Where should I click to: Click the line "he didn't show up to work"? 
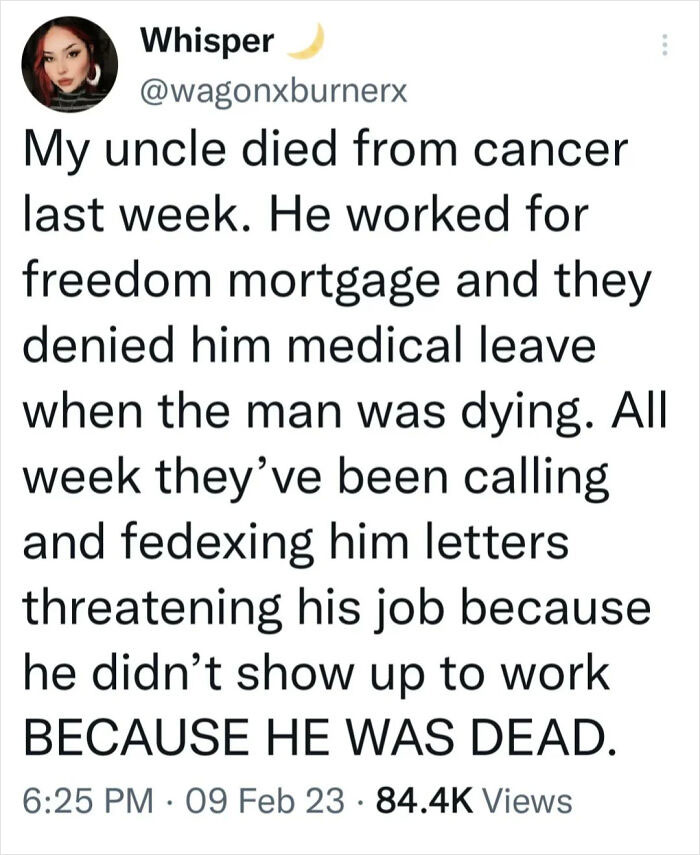pyautogui.click(x=316, y=674)
